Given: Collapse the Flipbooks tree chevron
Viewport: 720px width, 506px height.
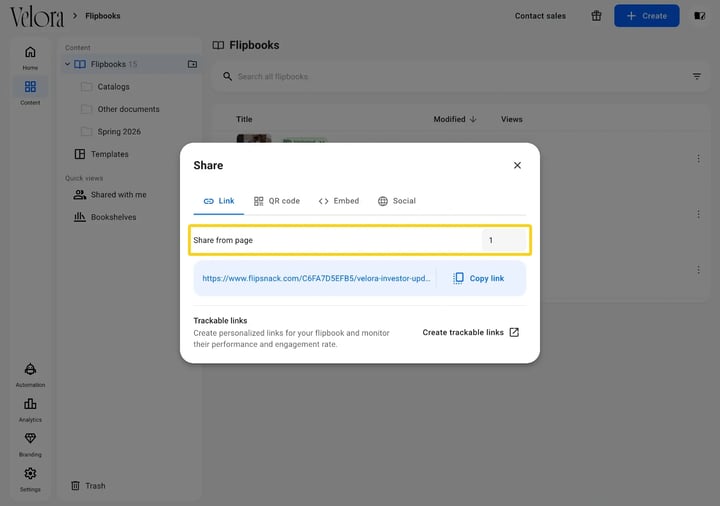Looking at the screenshot, I should click(x=68, y=64).
